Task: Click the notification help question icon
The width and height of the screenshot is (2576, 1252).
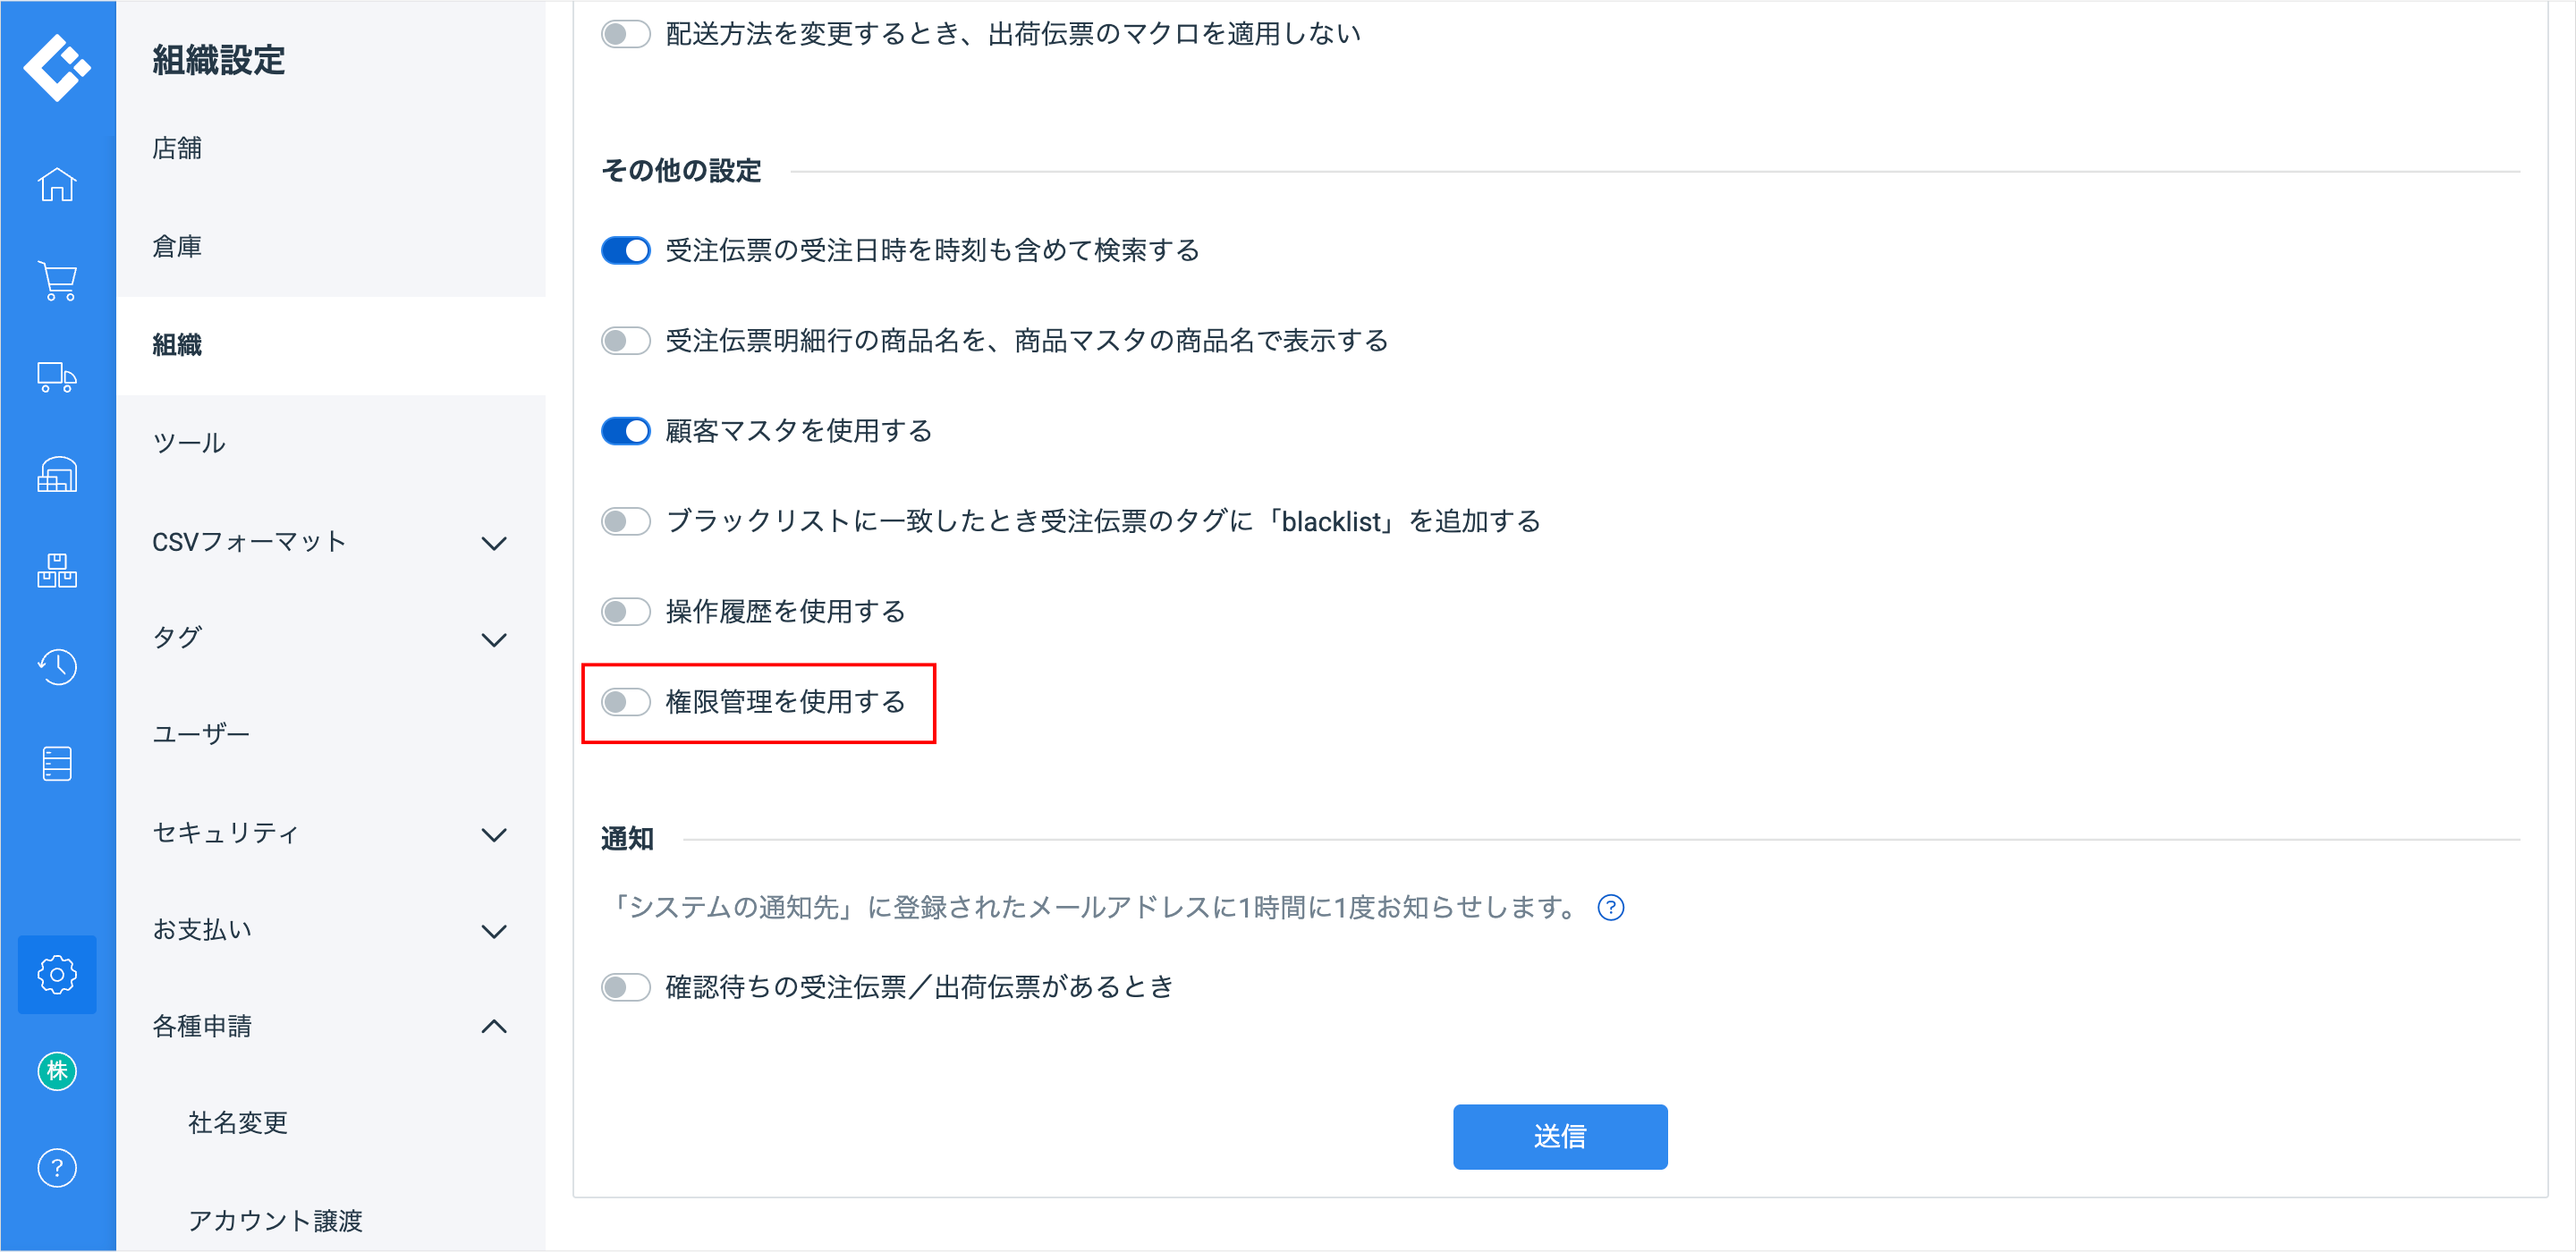Action: tap(1610, 908)
